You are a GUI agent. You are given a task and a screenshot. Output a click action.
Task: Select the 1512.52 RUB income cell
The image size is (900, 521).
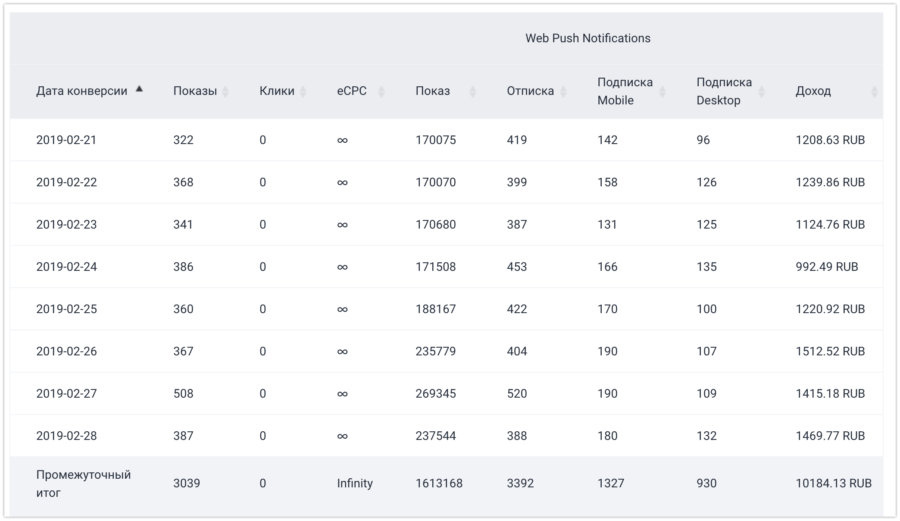coord(830,351)
